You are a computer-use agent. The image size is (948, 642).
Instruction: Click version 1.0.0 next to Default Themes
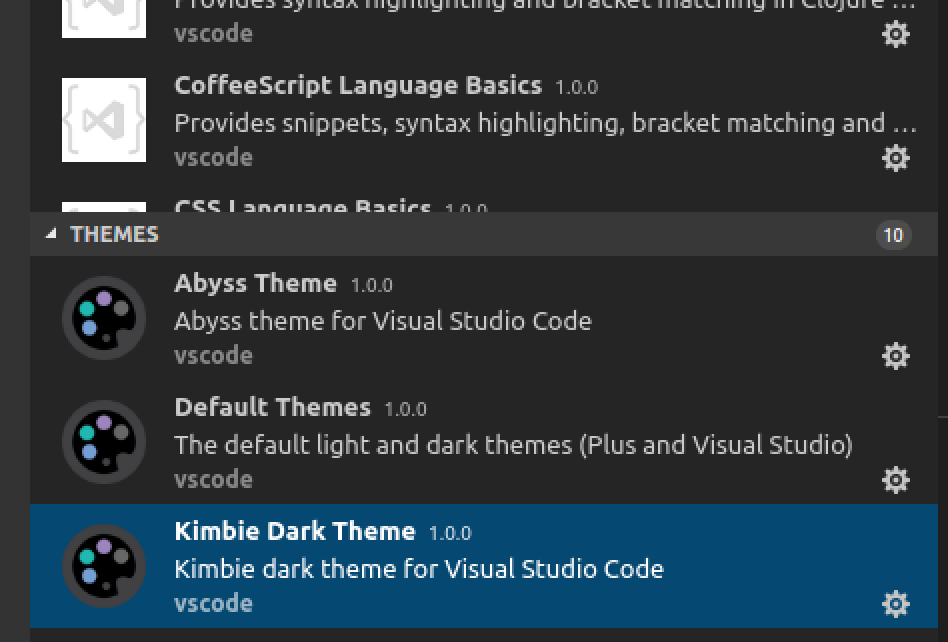point(407,408)
